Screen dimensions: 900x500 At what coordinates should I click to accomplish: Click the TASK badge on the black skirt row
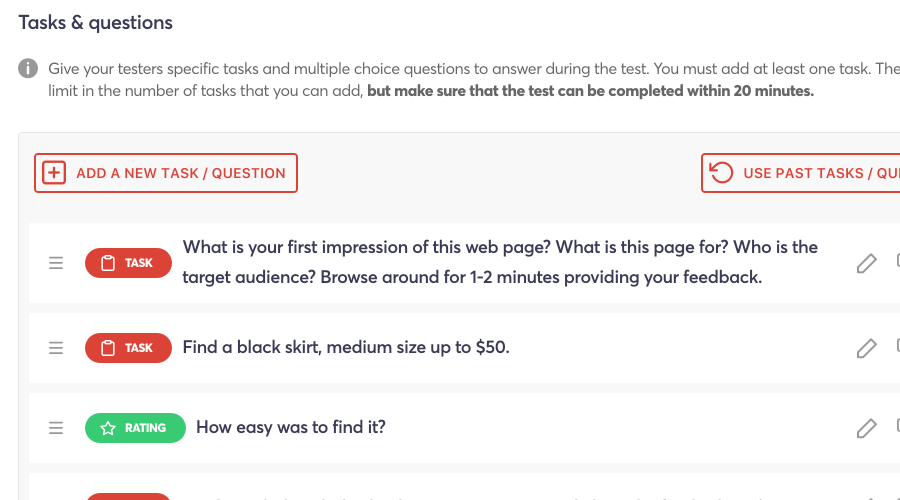[128, 348]
